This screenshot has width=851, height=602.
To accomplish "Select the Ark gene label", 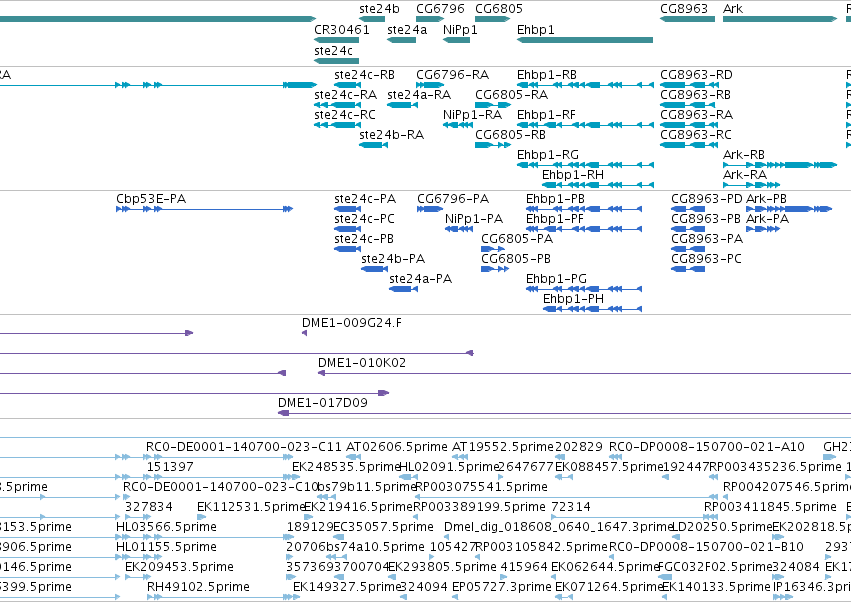I will tap(733, 9).
